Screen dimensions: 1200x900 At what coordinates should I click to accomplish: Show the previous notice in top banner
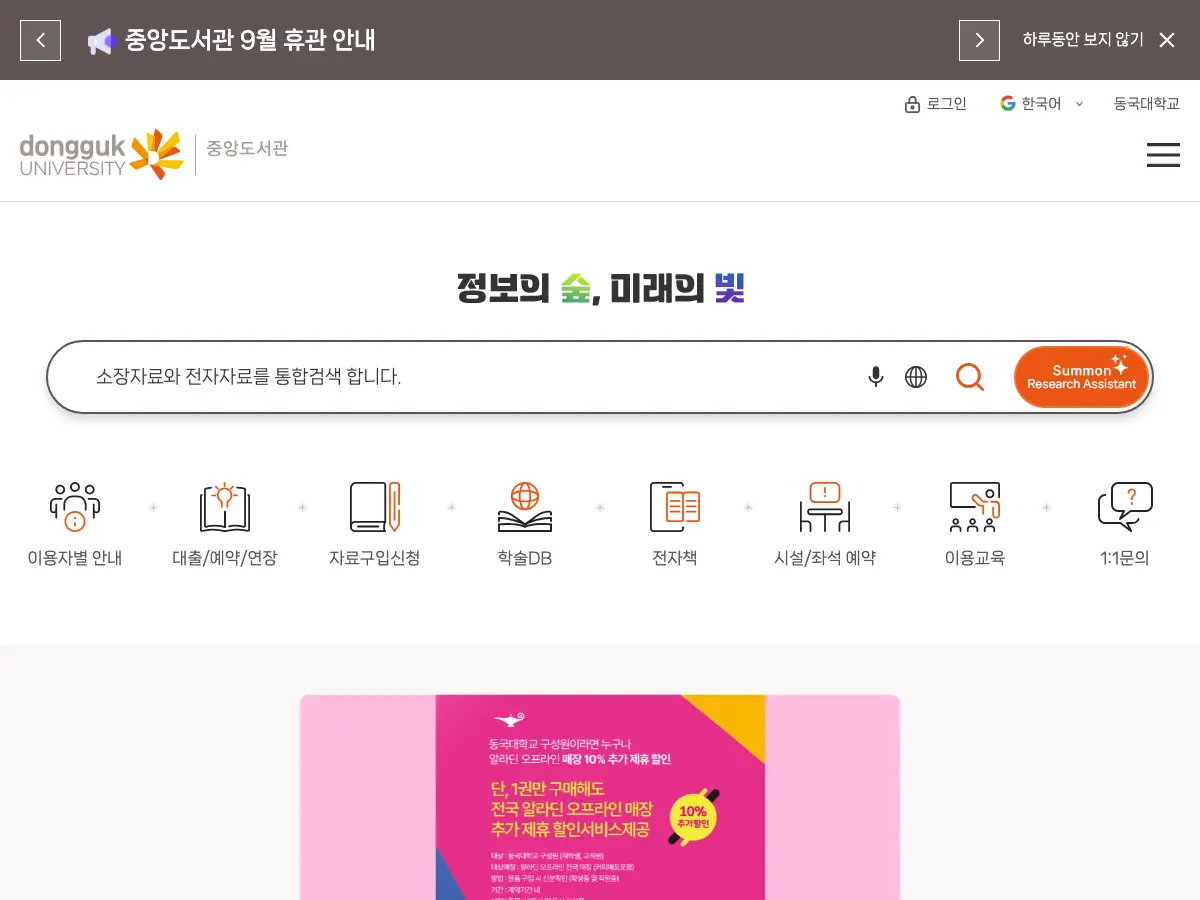pos(40,40)
